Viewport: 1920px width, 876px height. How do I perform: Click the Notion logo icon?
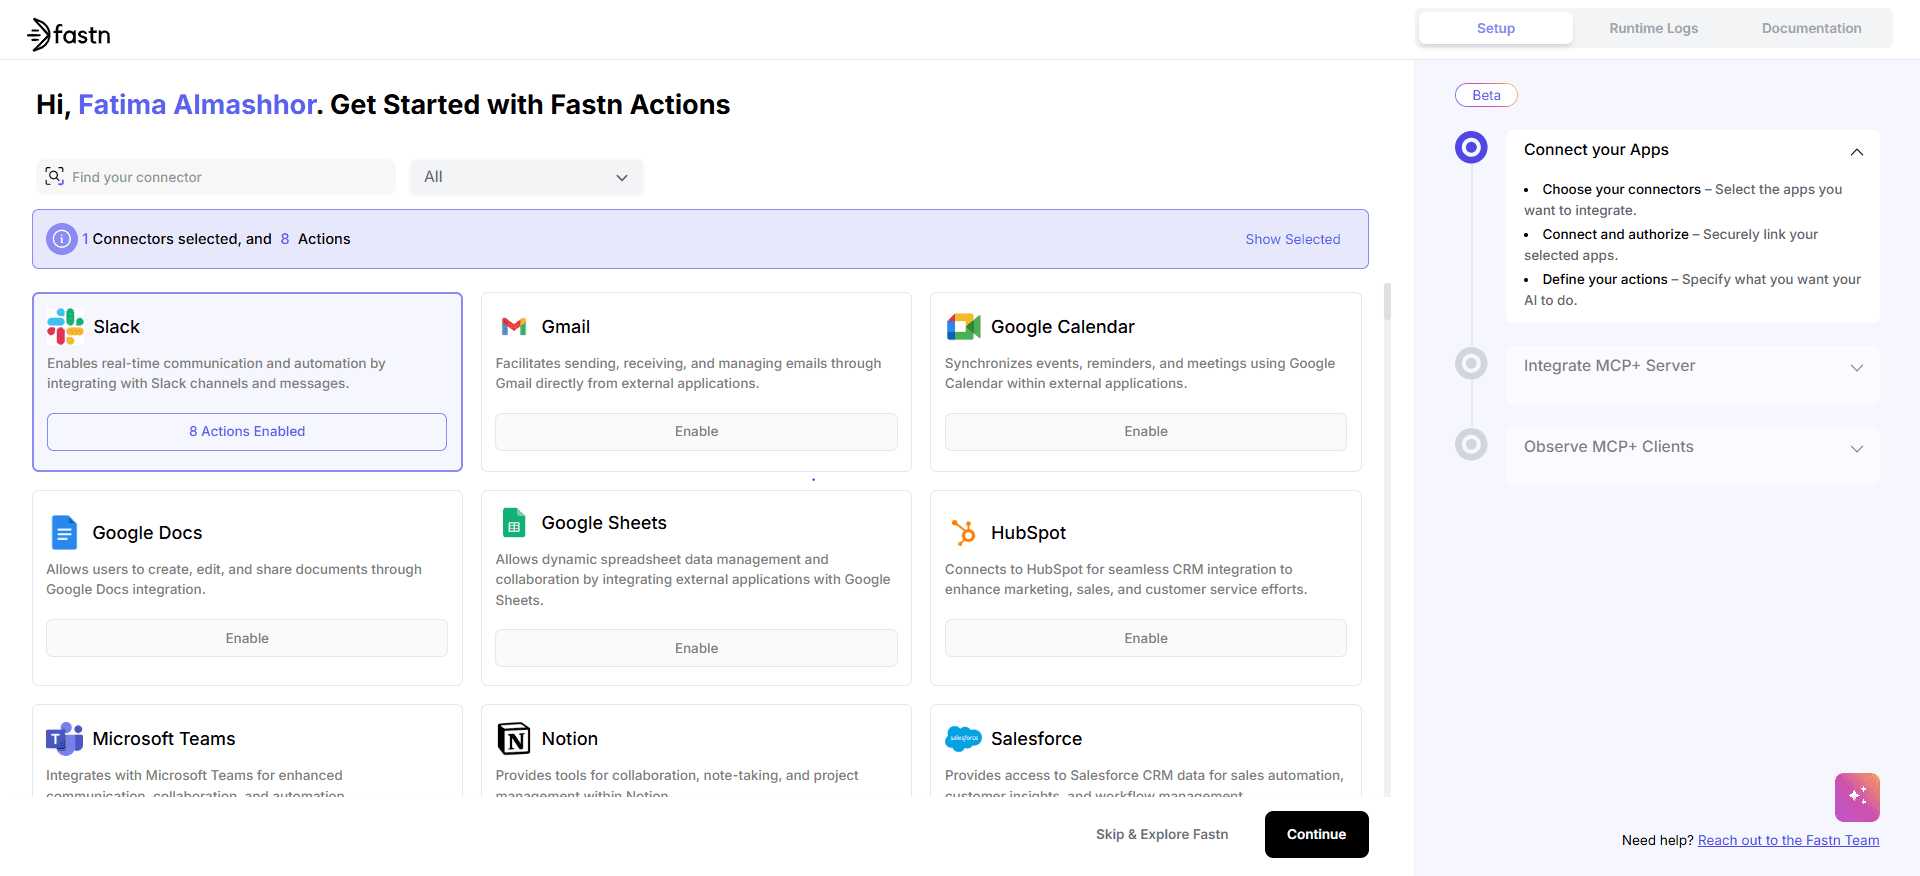click(x=514, y=738)
